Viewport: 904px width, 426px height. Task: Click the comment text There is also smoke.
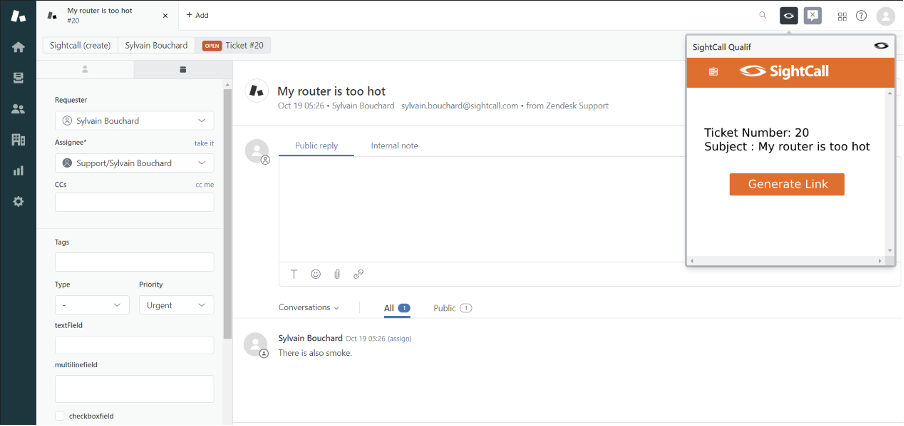[x=315, y=353]
